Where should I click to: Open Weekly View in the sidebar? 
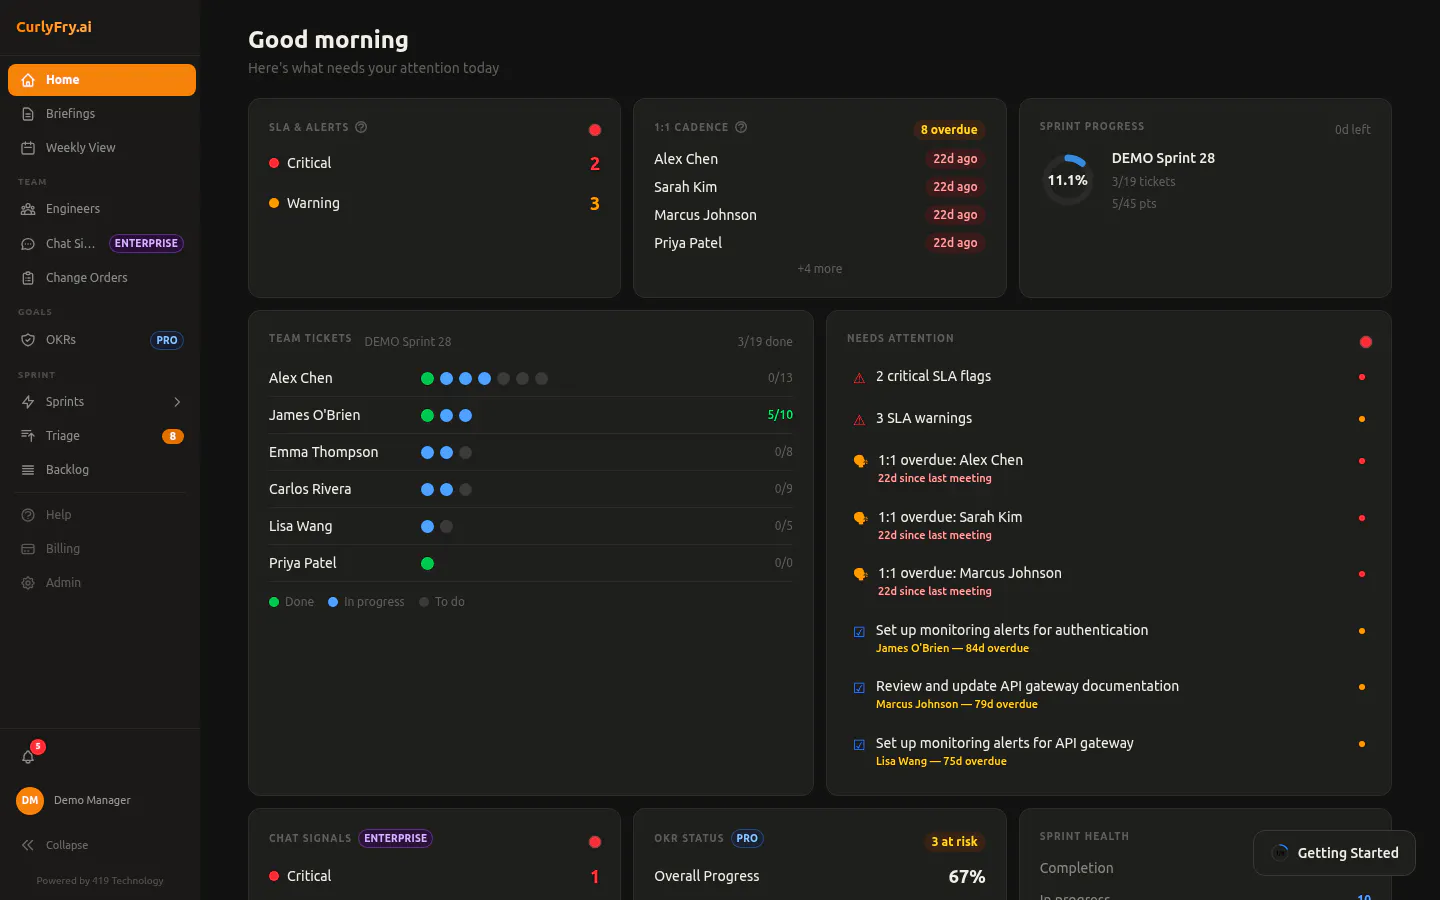coord(102,148)
